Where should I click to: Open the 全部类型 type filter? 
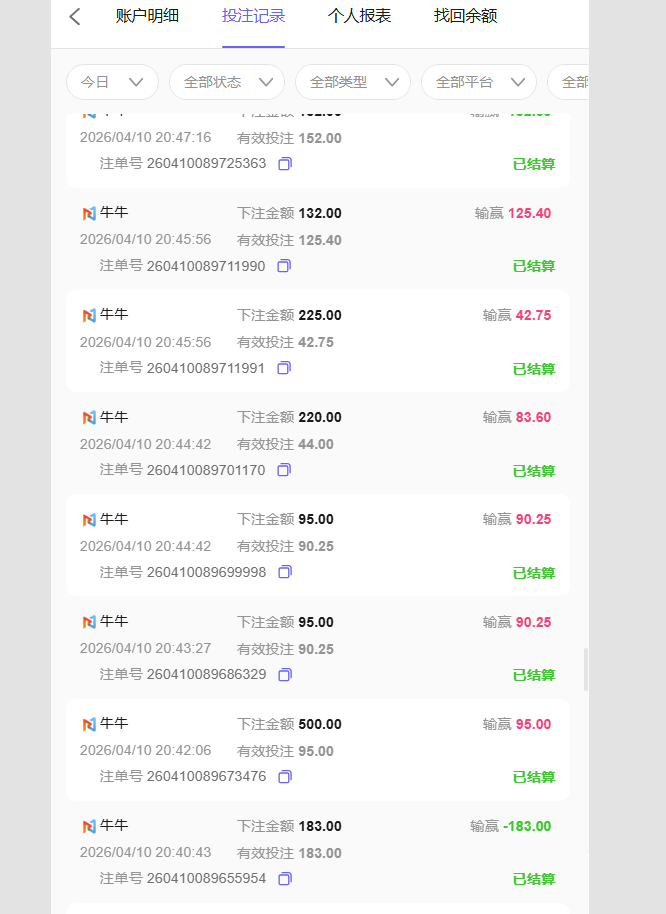[x=353, y=82]
